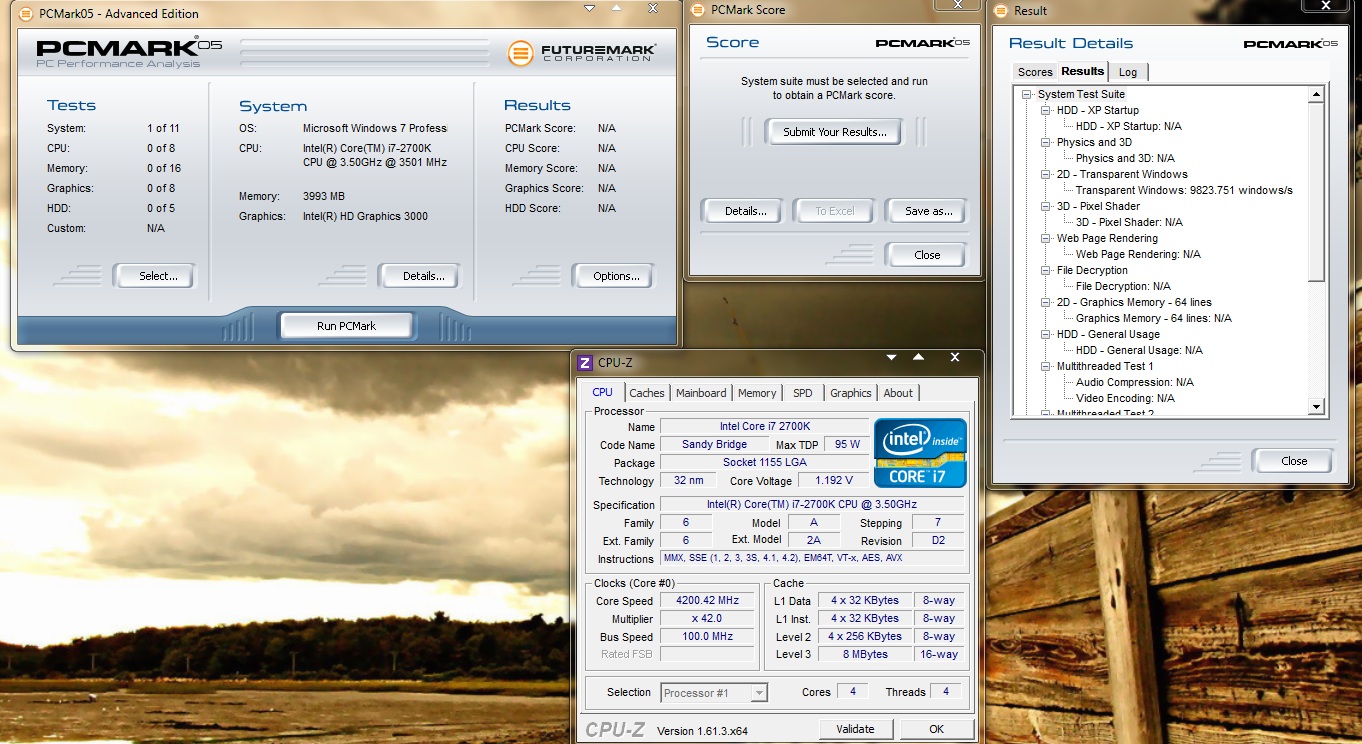1362x744 pixels.
Task: Click the Core Speed value field
Action: pos(708,601)
